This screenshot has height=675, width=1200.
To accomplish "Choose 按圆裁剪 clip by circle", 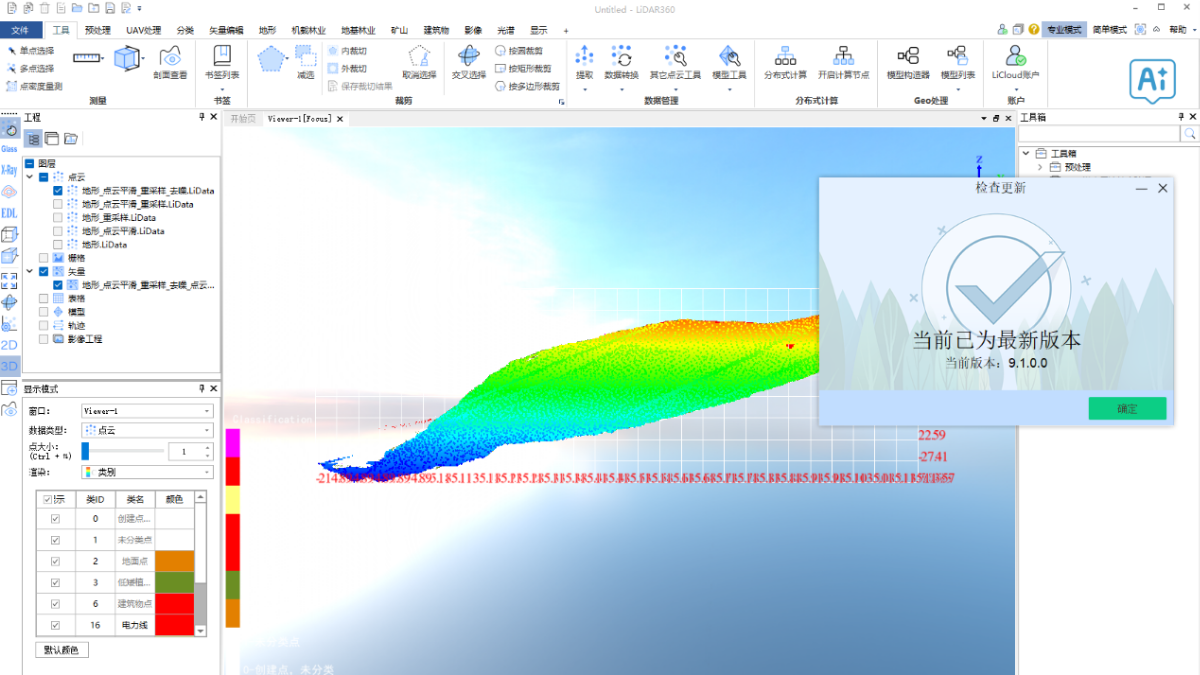I will [x=520, y=50].
